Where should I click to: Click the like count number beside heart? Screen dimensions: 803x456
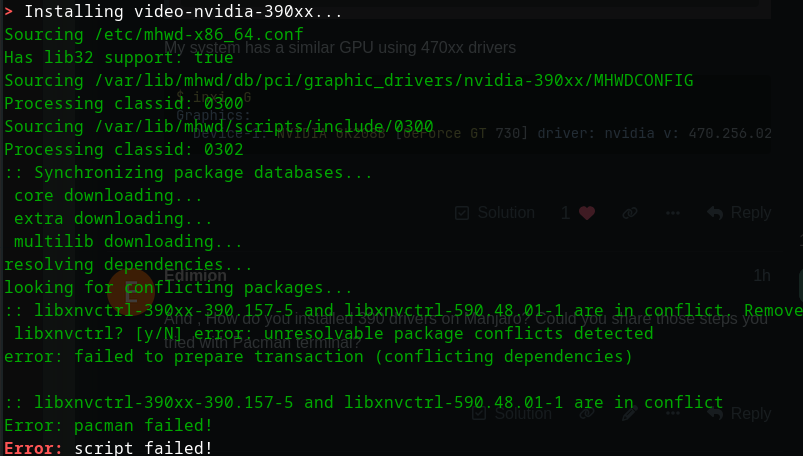[x=566, y=213]
